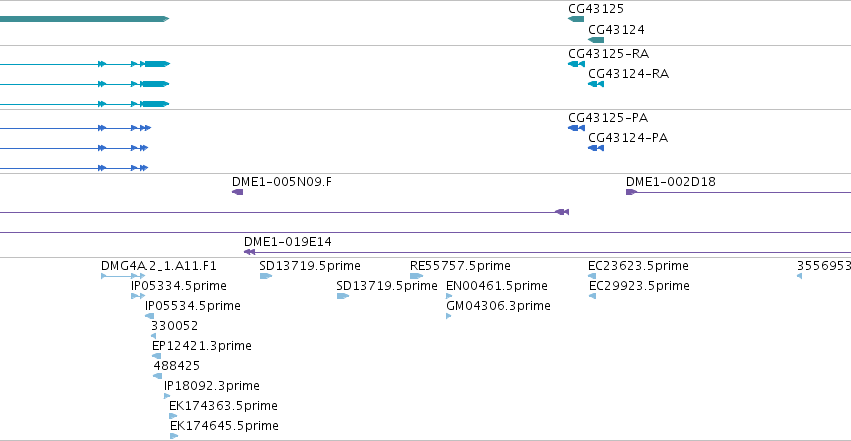Click the CG43125-RA transcript glyph
This screenshot has width=851, height=441.
click(576, 64)
